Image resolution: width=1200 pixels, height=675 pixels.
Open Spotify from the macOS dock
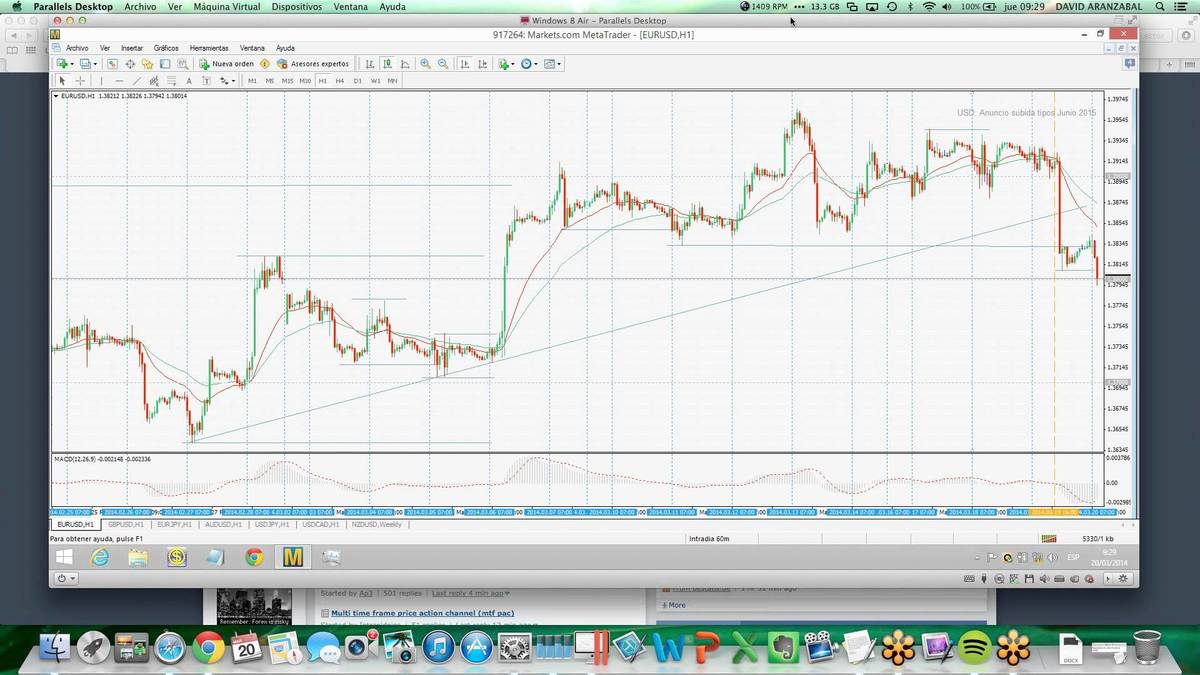coord(974,649)
